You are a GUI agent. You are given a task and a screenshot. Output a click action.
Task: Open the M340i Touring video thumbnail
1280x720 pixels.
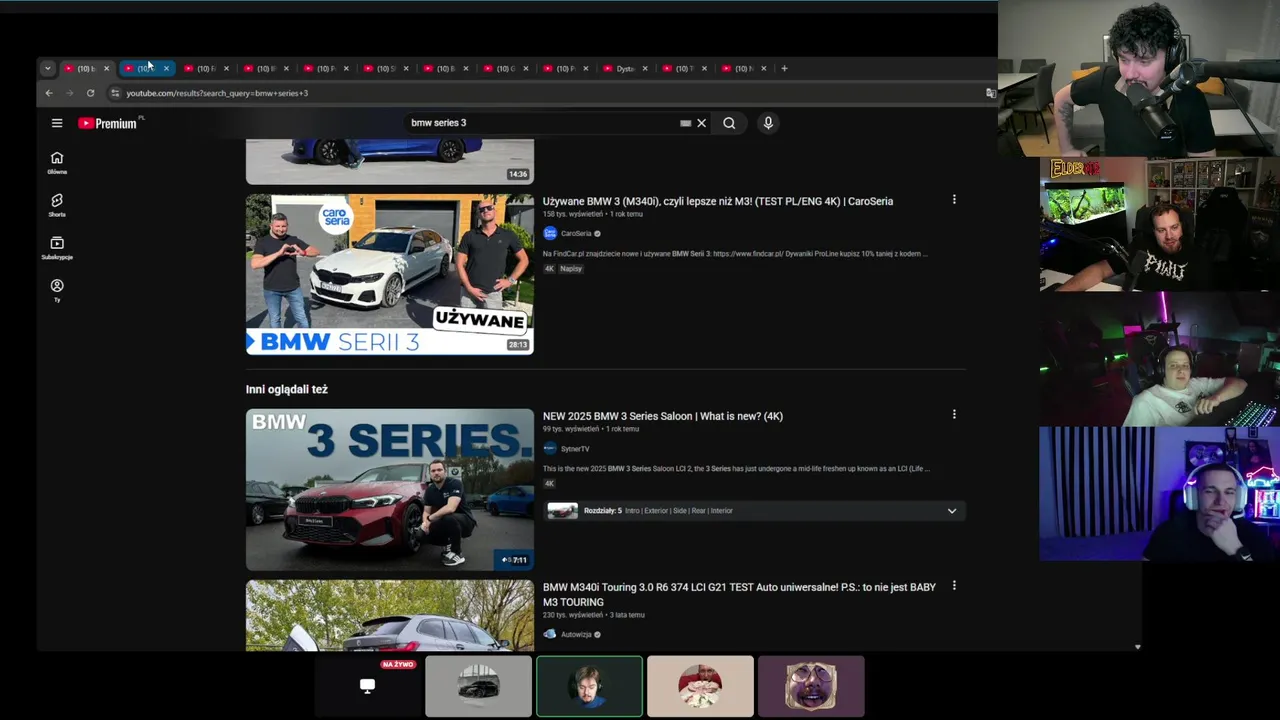(390, 615)
